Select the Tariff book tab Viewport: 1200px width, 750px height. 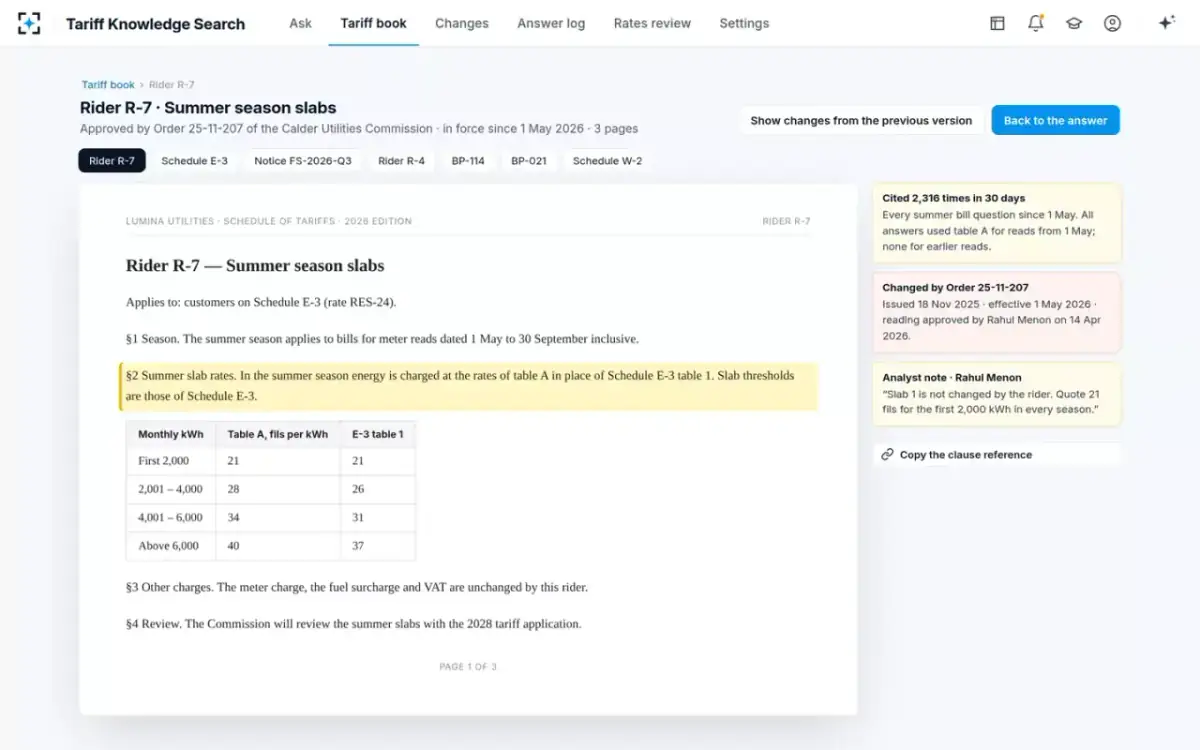pyautogui.click(x=373, y=23)
